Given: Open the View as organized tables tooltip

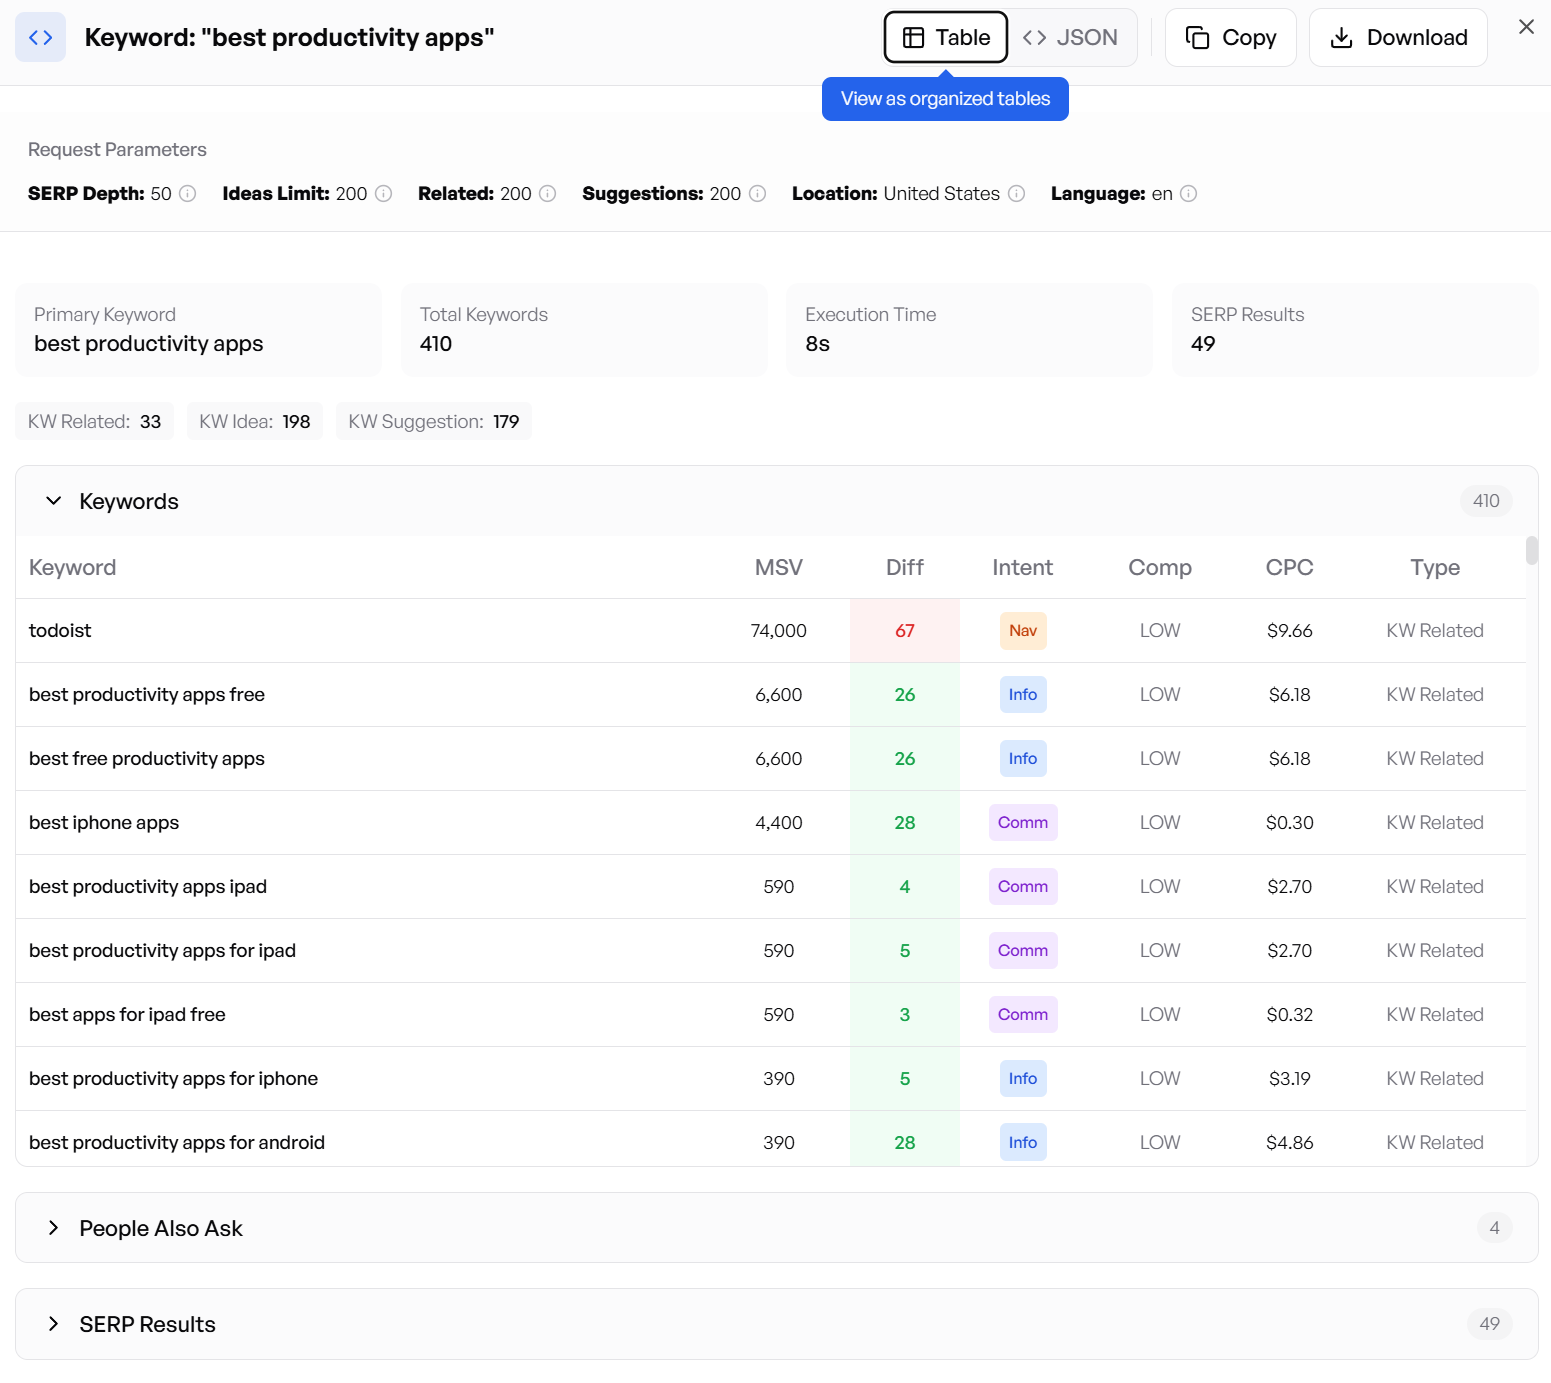Looking at the screenshot, I should coord(945,99).
